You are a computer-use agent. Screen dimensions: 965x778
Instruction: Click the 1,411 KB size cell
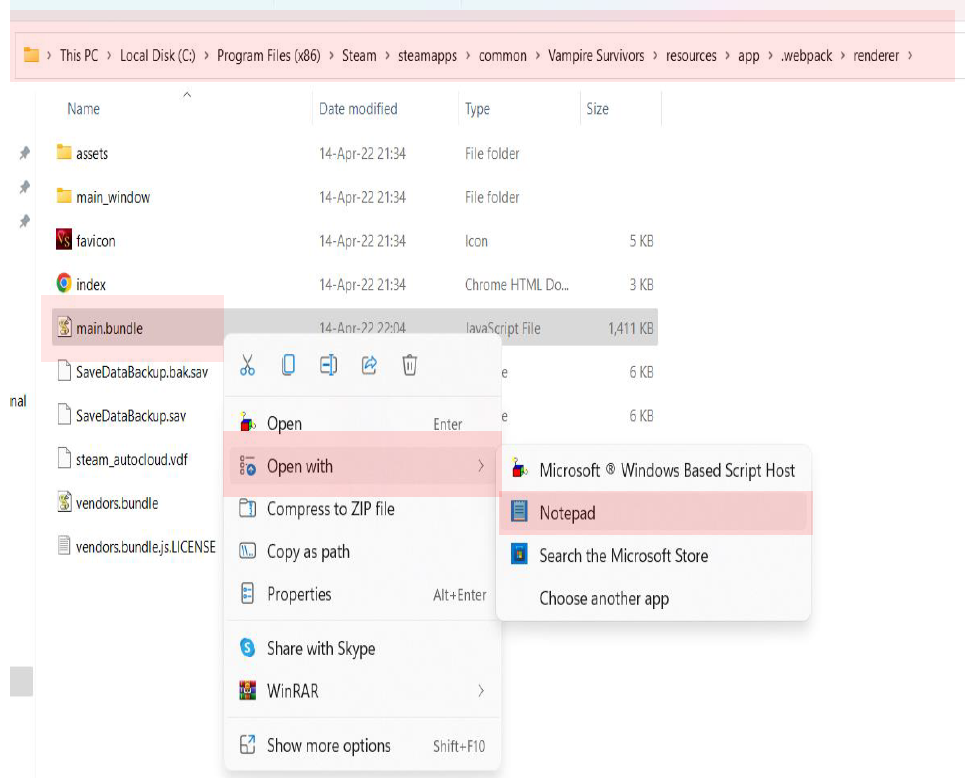coord(631,328)
